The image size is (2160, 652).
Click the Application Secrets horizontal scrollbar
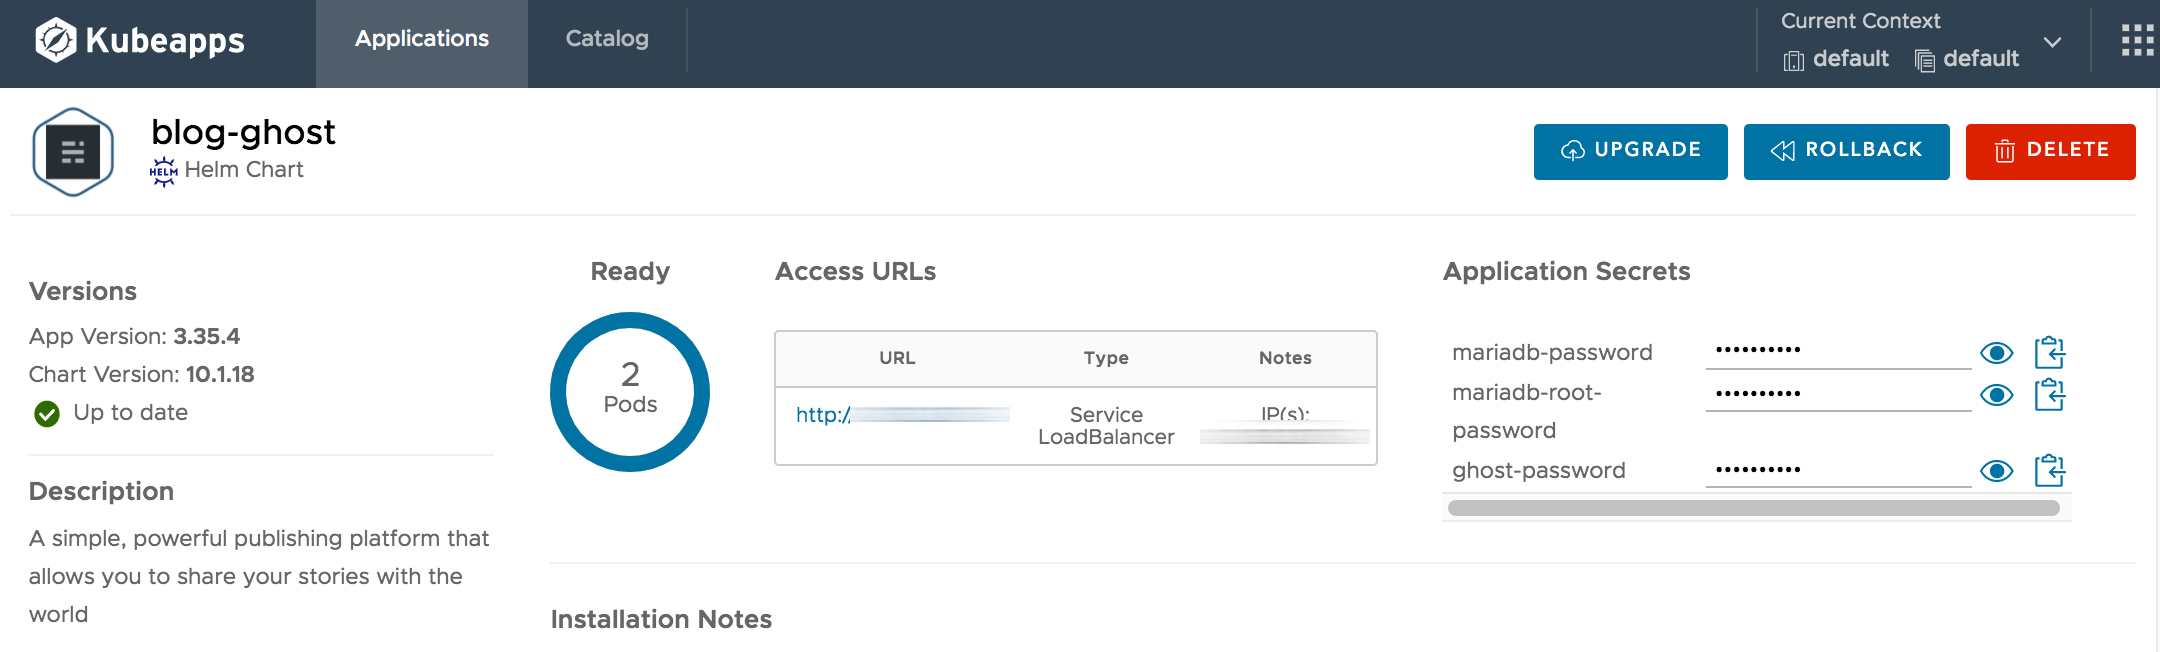pos(1753,508)
